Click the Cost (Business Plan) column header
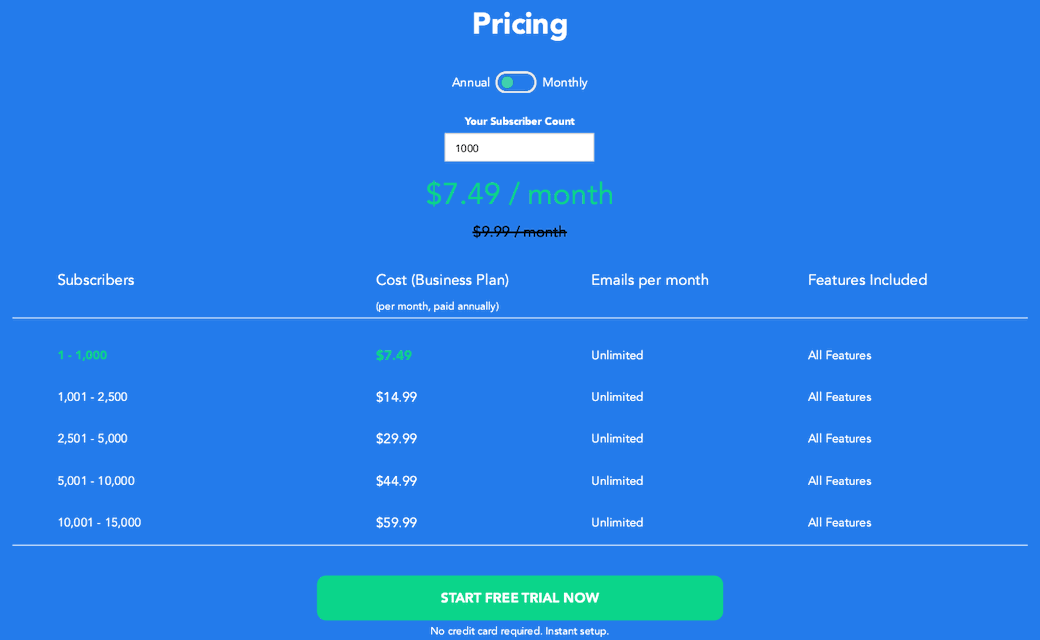Image resolution: width=1040 pixels, height=640 pixels. [442, 280]
